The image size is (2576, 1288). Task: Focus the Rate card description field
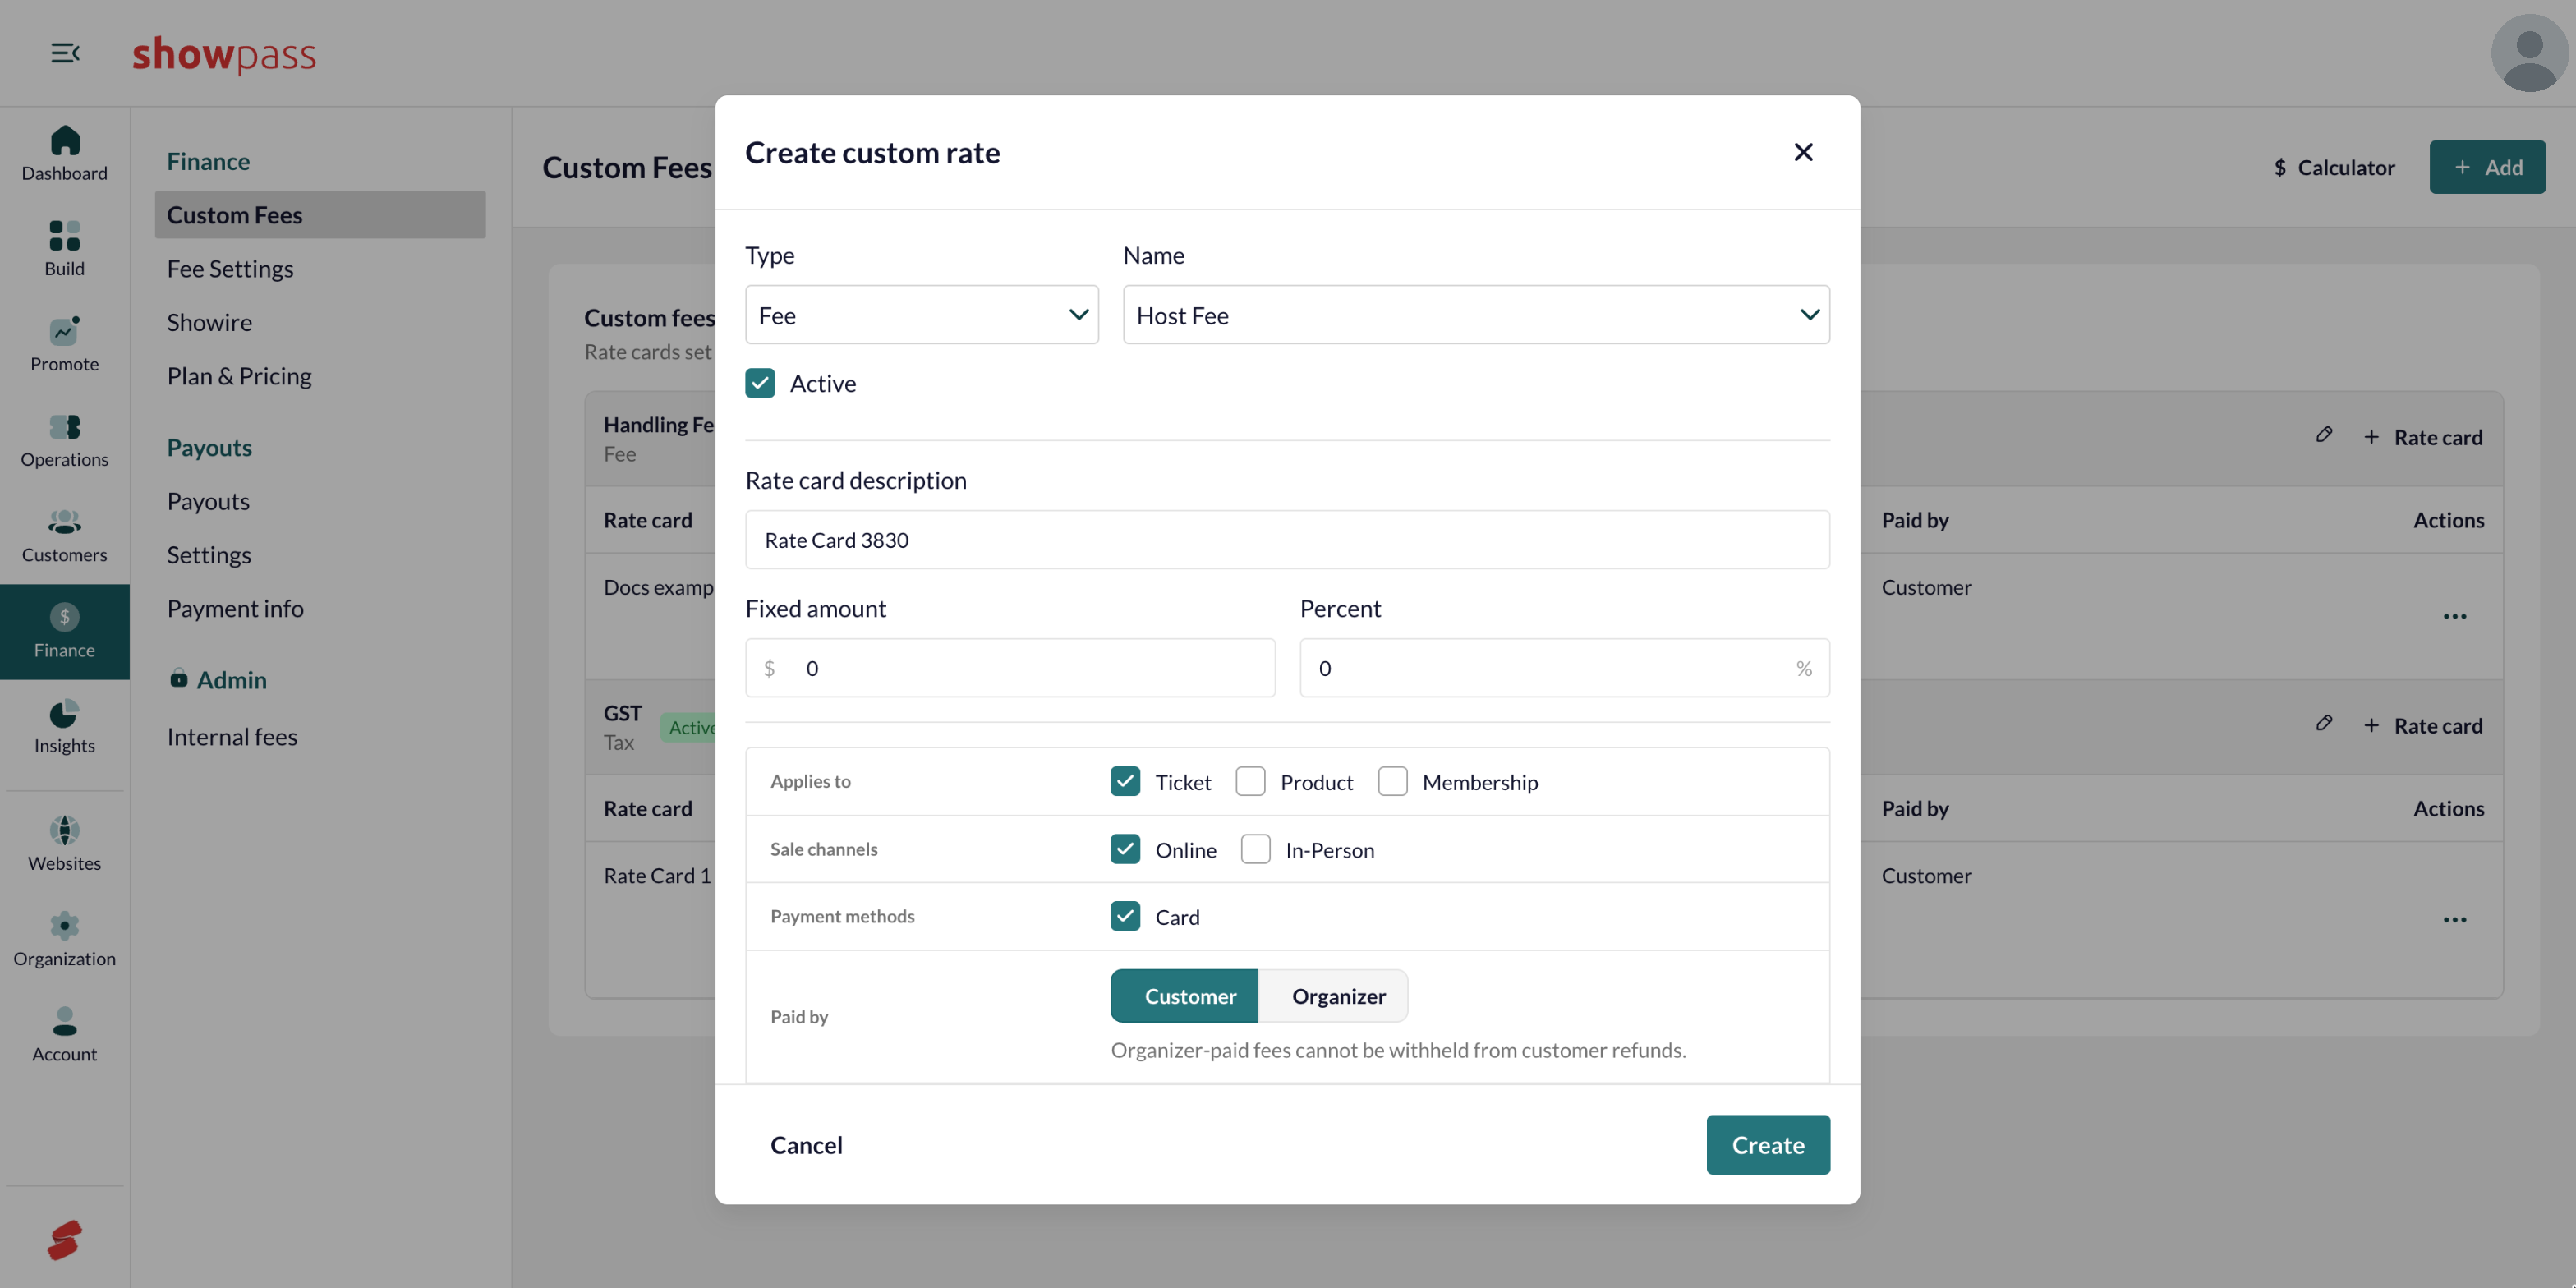pos(1287,540)
